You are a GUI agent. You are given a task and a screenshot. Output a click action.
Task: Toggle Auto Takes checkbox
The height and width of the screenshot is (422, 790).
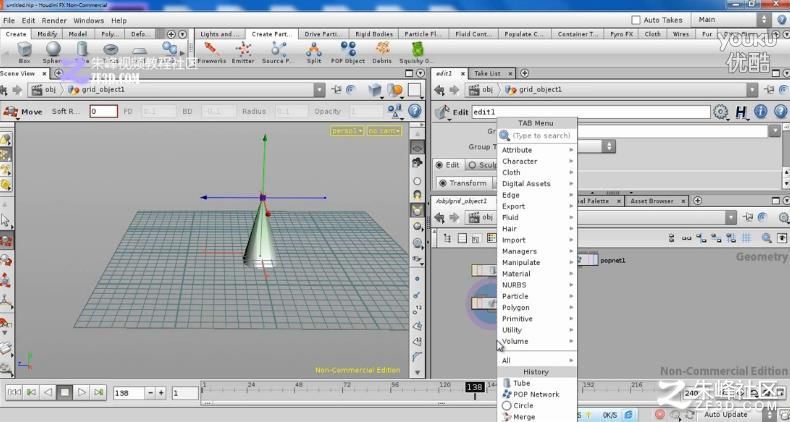coord(636,20)
